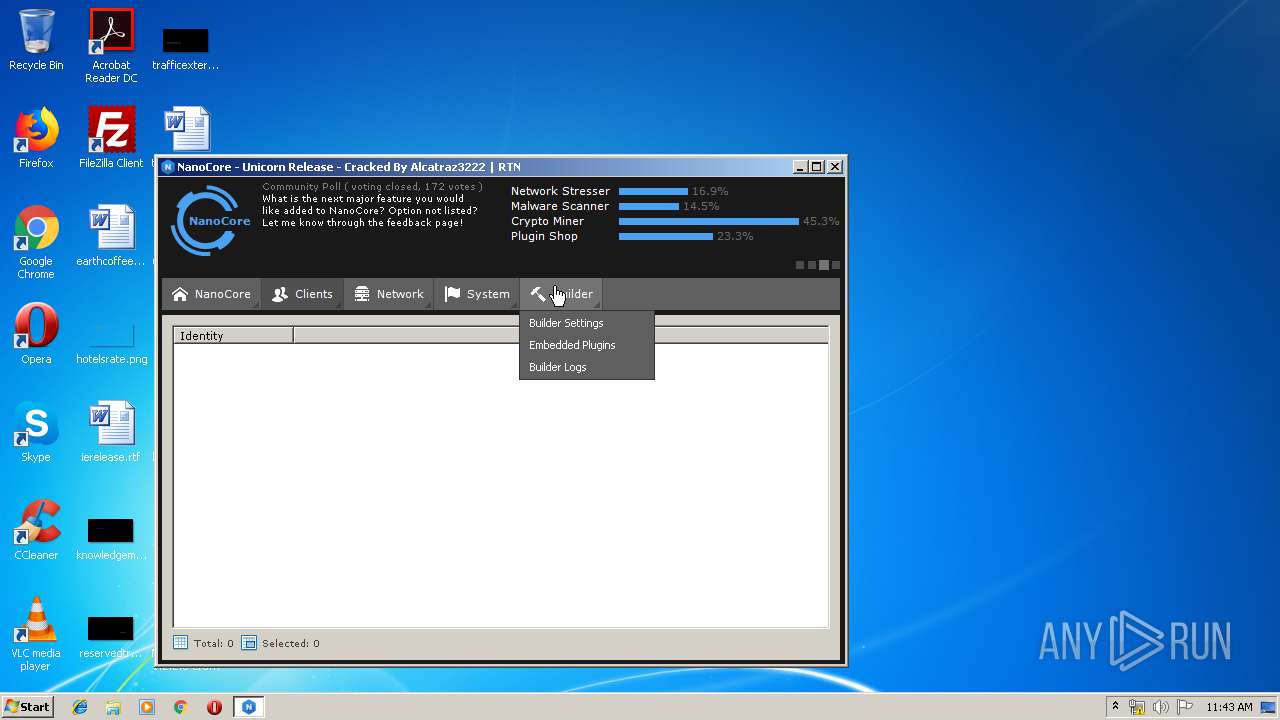Launch Google Chrome desktop shortcut
The height and width of the screenshot is (720, 1280).
(x=36, y=242)
